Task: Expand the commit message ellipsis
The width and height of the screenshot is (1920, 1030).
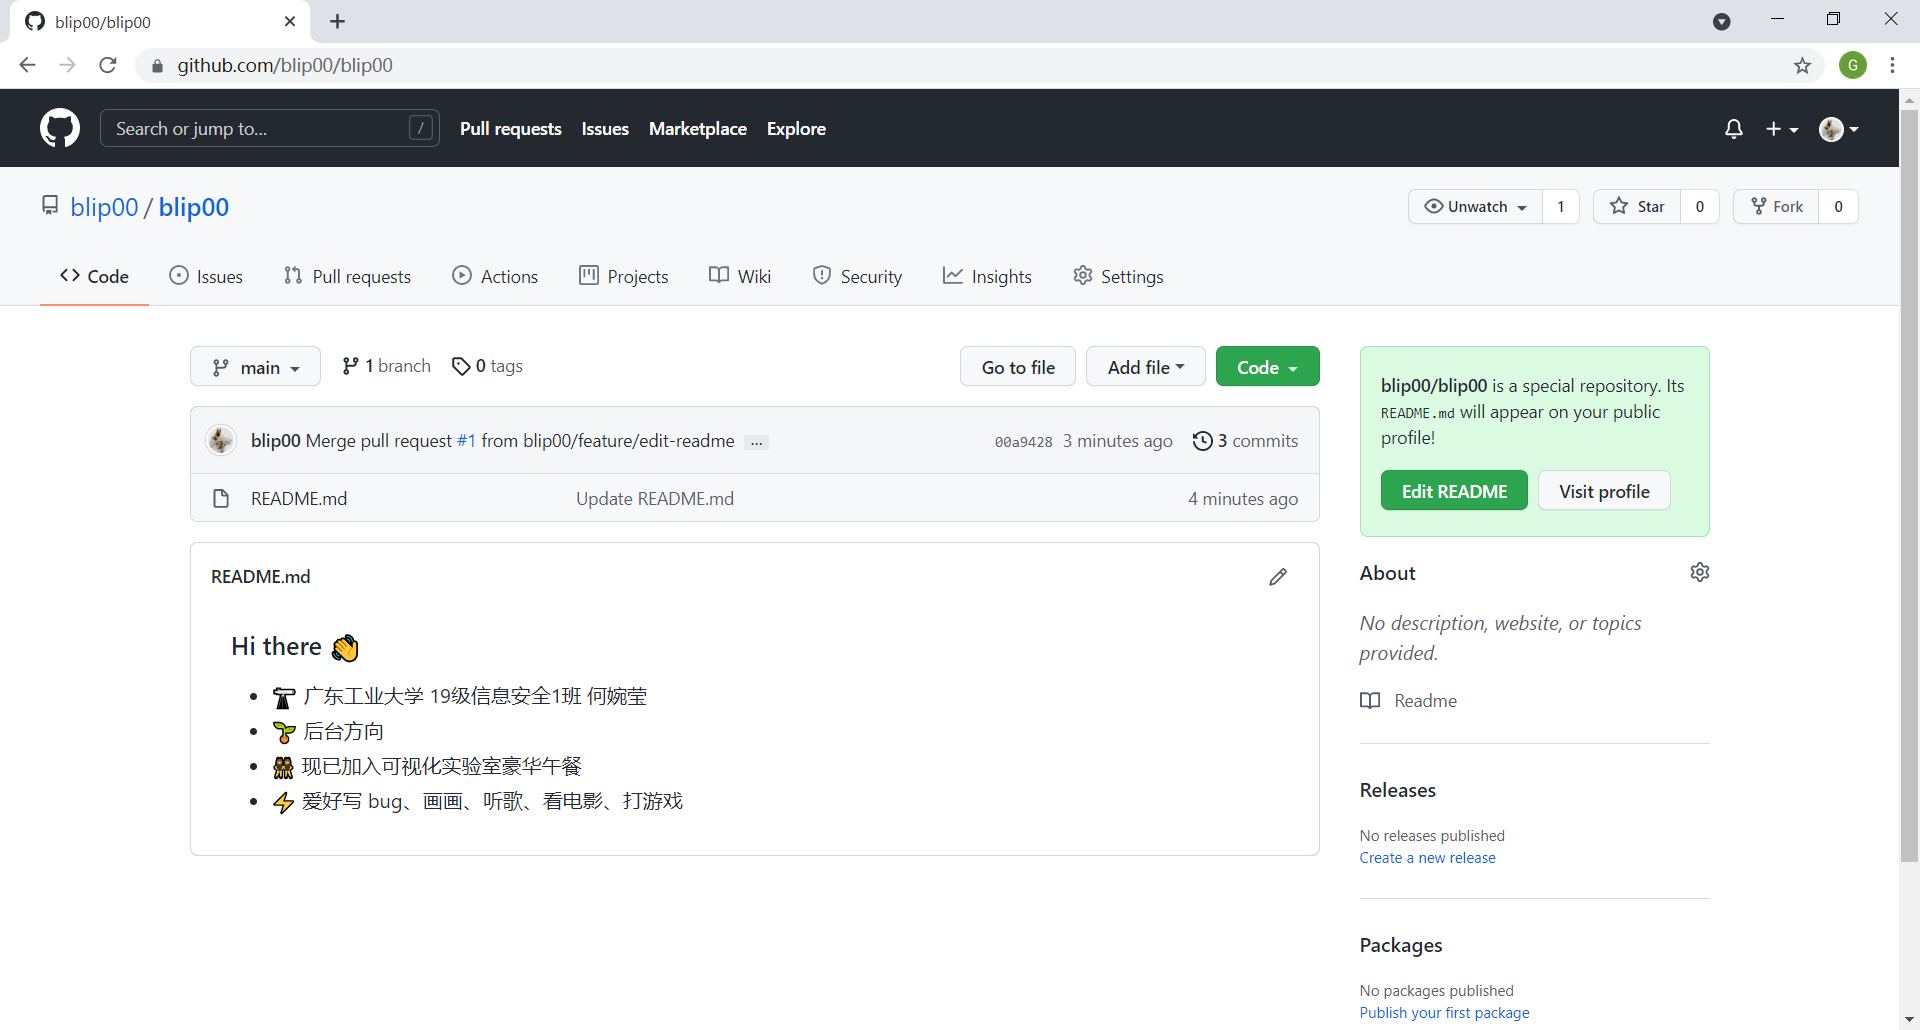Action: click(x=757, y=442)
